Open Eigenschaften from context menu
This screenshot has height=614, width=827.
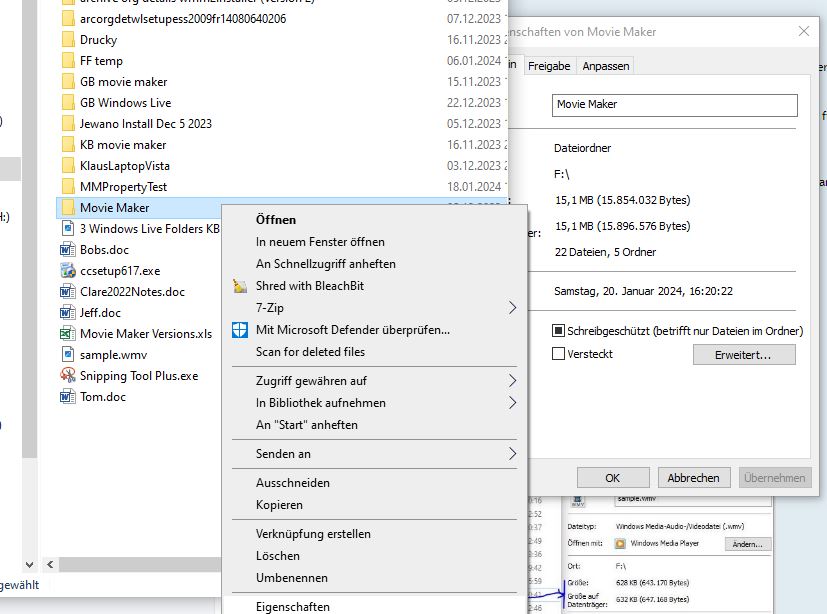click(293, 607)
